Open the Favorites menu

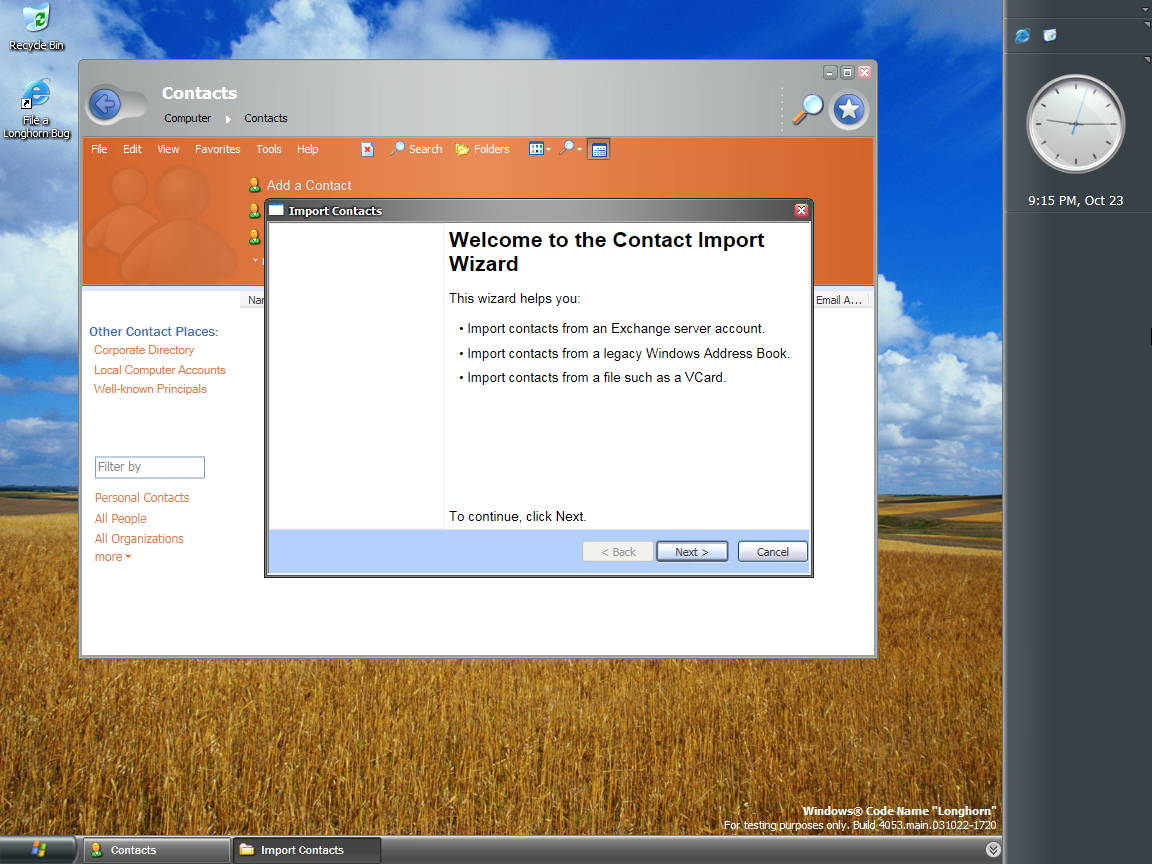pyautogui.click(x=217, y=149)
